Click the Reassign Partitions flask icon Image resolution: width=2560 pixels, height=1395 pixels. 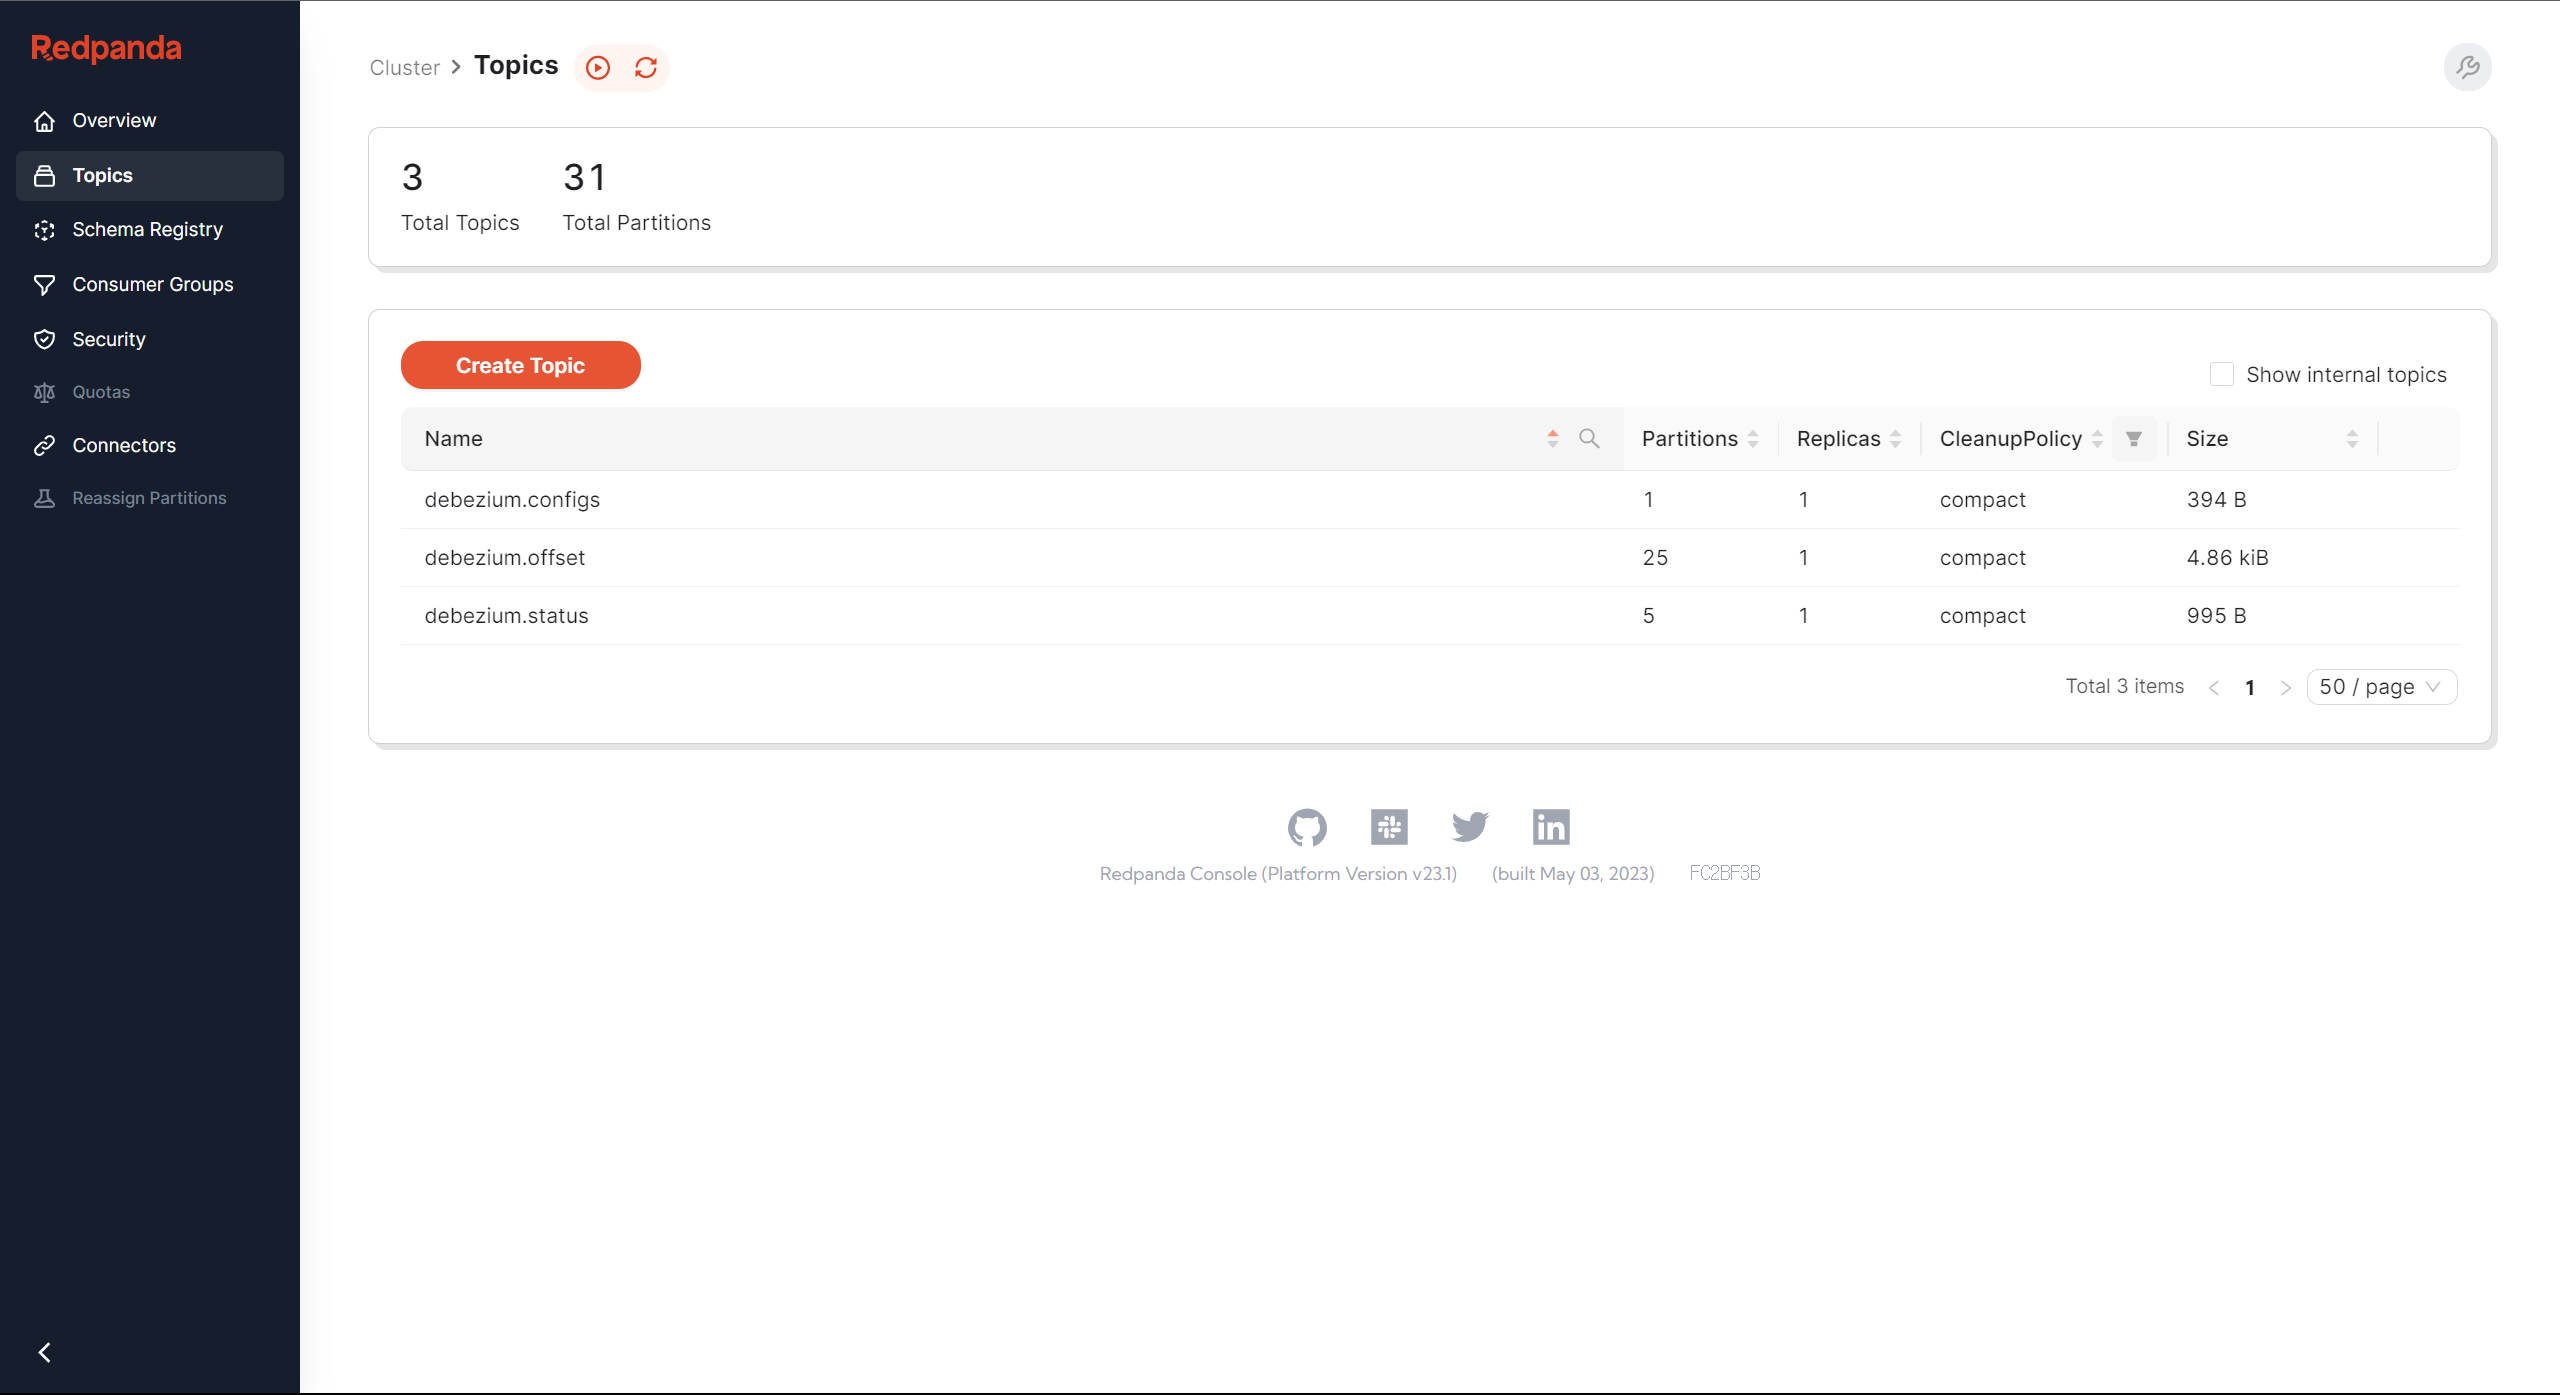coord(44,499)
